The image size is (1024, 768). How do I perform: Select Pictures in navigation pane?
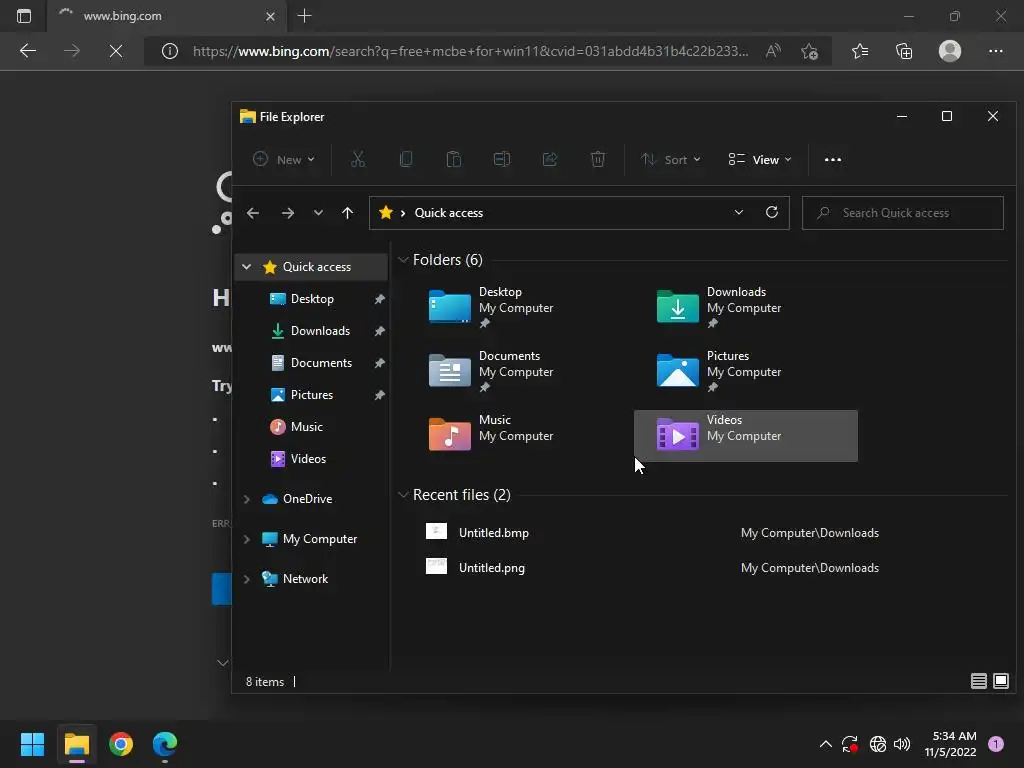pos(312,394)
